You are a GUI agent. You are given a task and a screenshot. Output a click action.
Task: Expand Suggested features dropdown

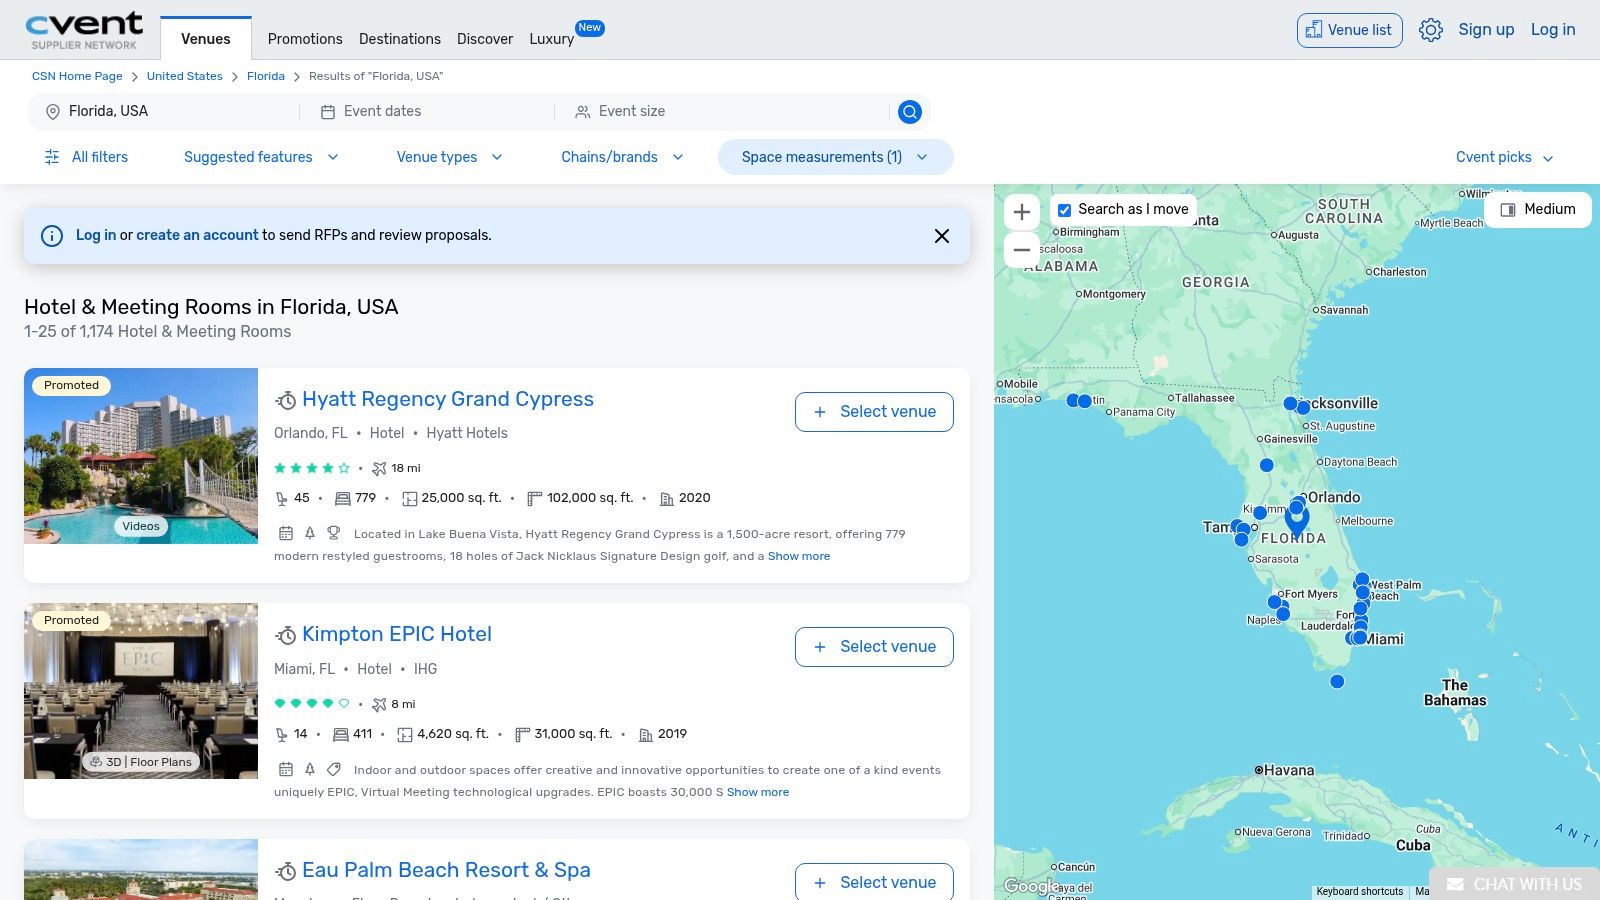pos(261,157)
